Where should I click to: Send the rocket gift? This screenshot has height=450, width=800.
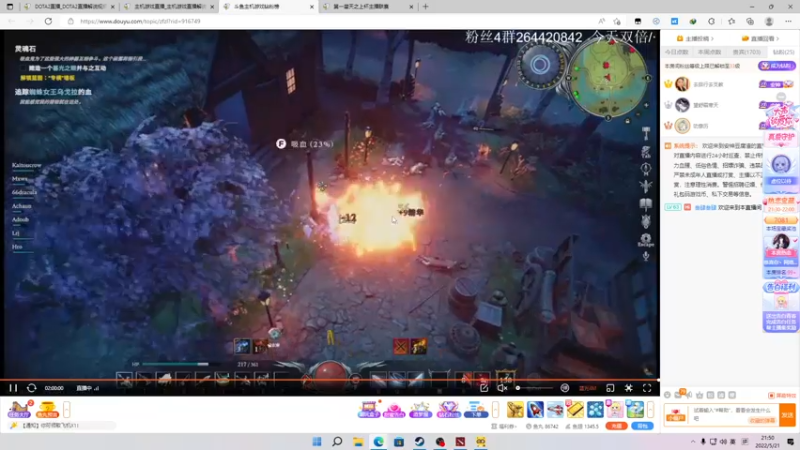[x=535, y=409]
